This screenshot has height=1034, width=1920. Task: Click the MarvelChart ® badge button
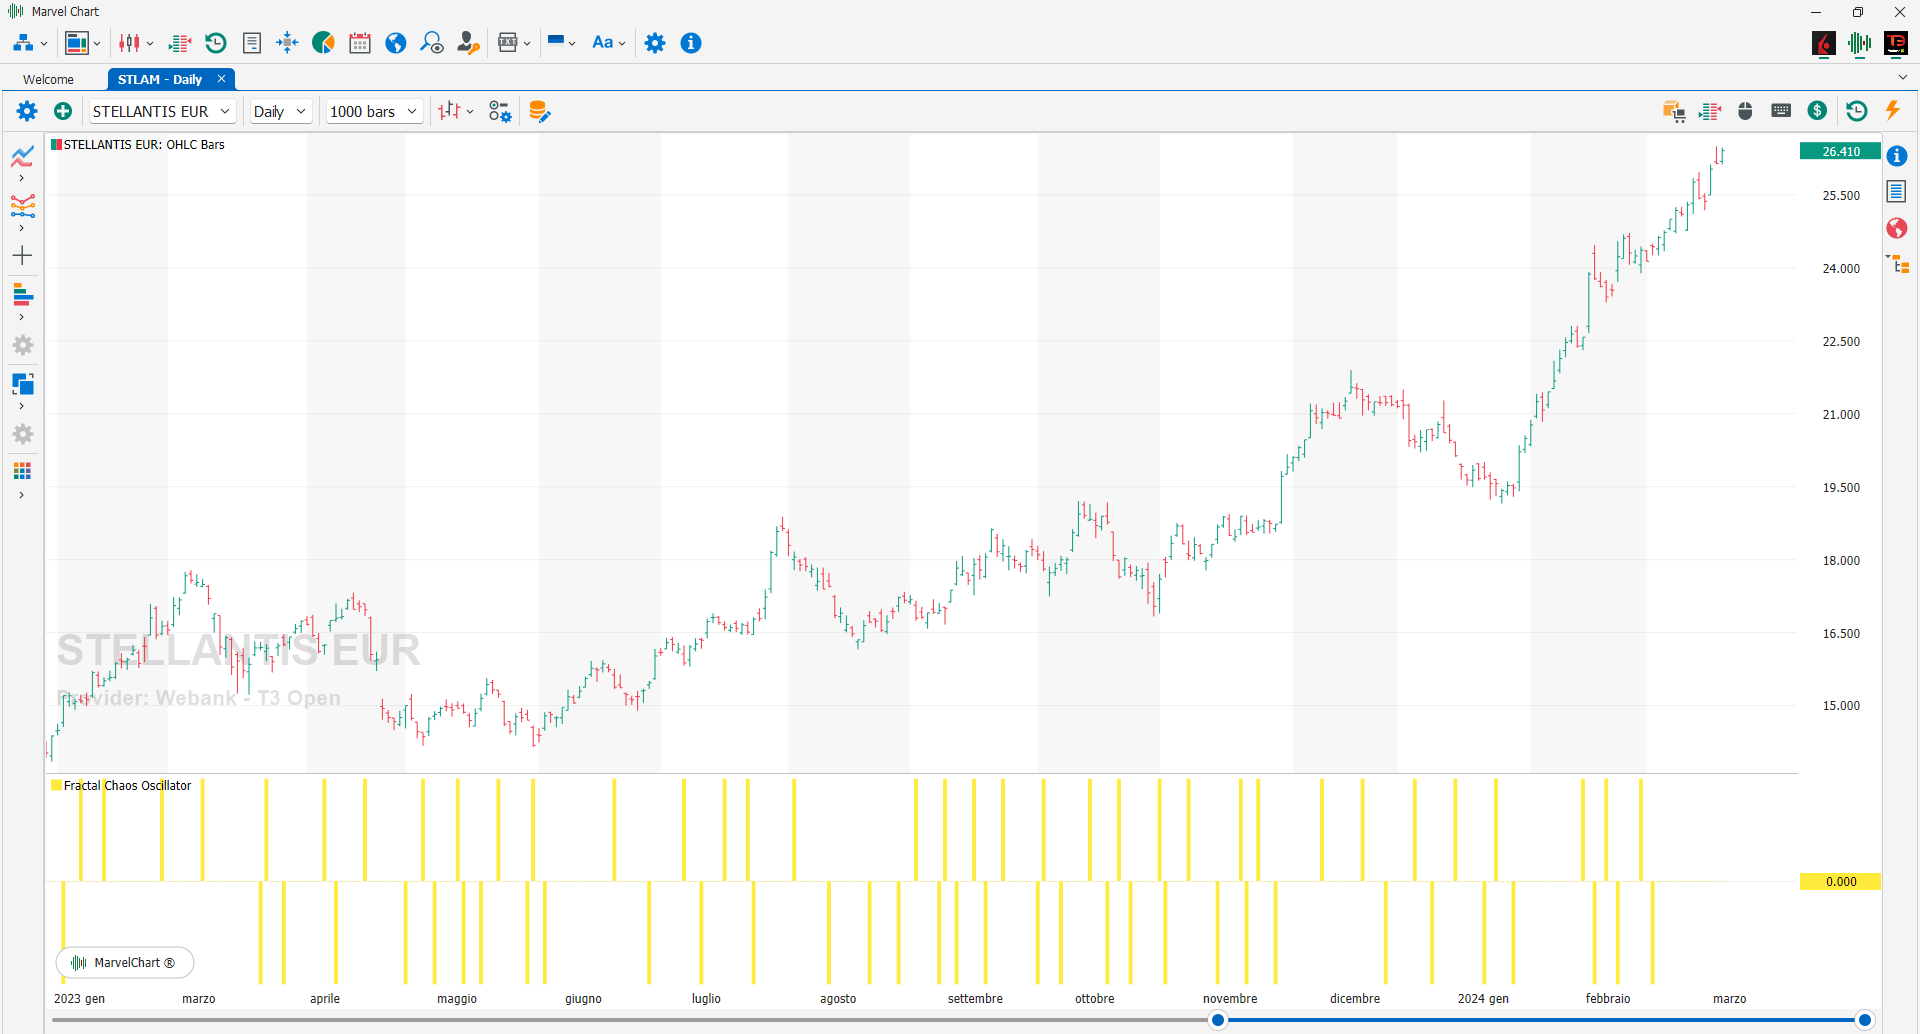125,963
